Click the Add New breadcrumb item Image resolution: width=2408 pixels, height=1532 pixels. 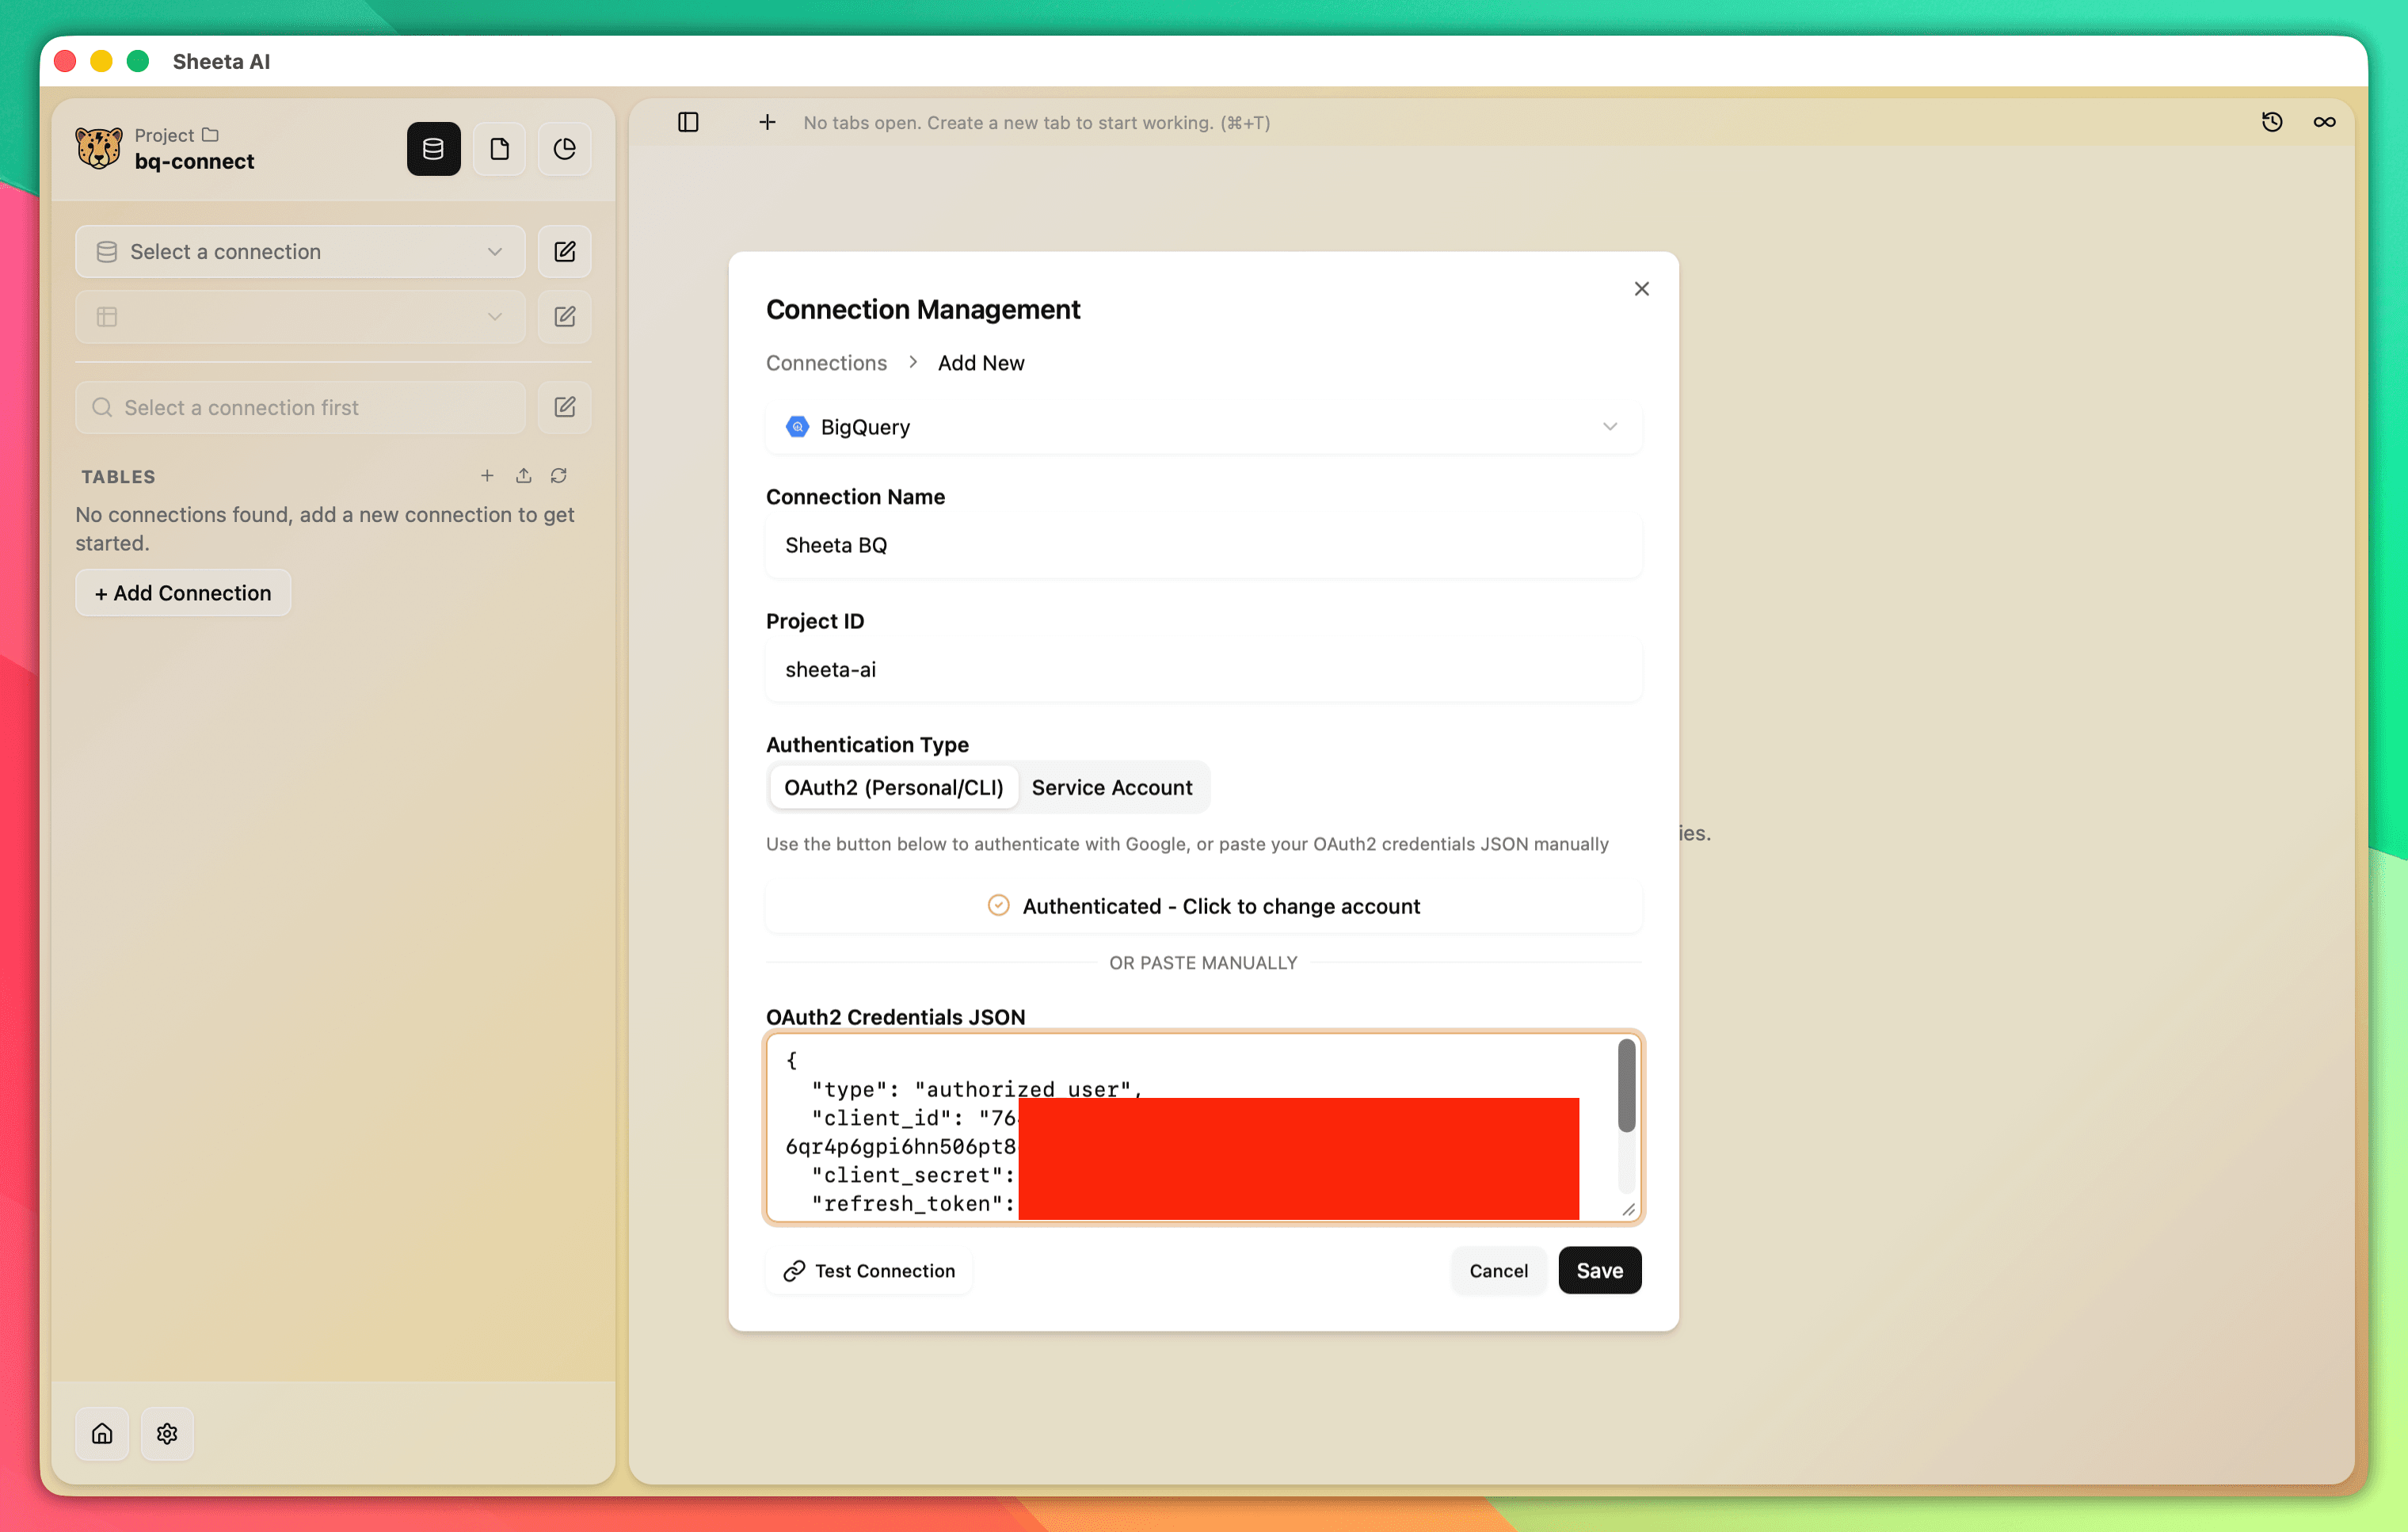coord(980,362)
